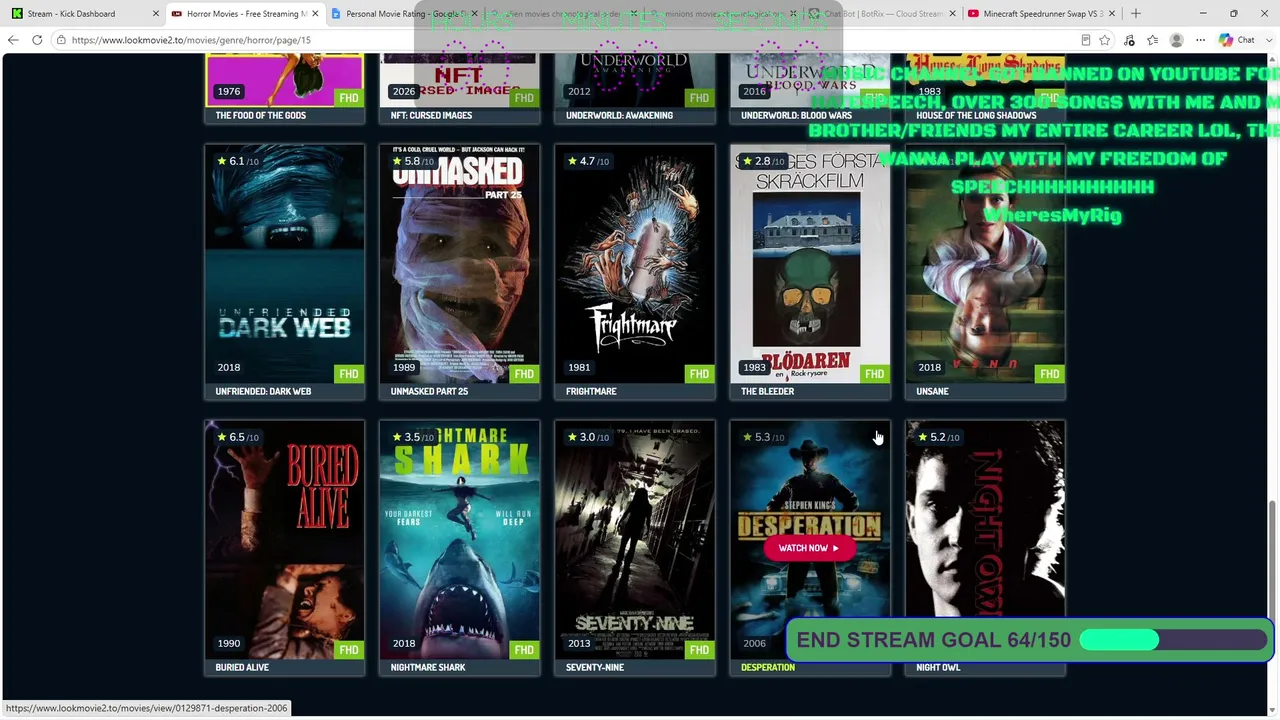Open the Unmasked Part 25 title link

pyautogui.click(x=429, y=391)
